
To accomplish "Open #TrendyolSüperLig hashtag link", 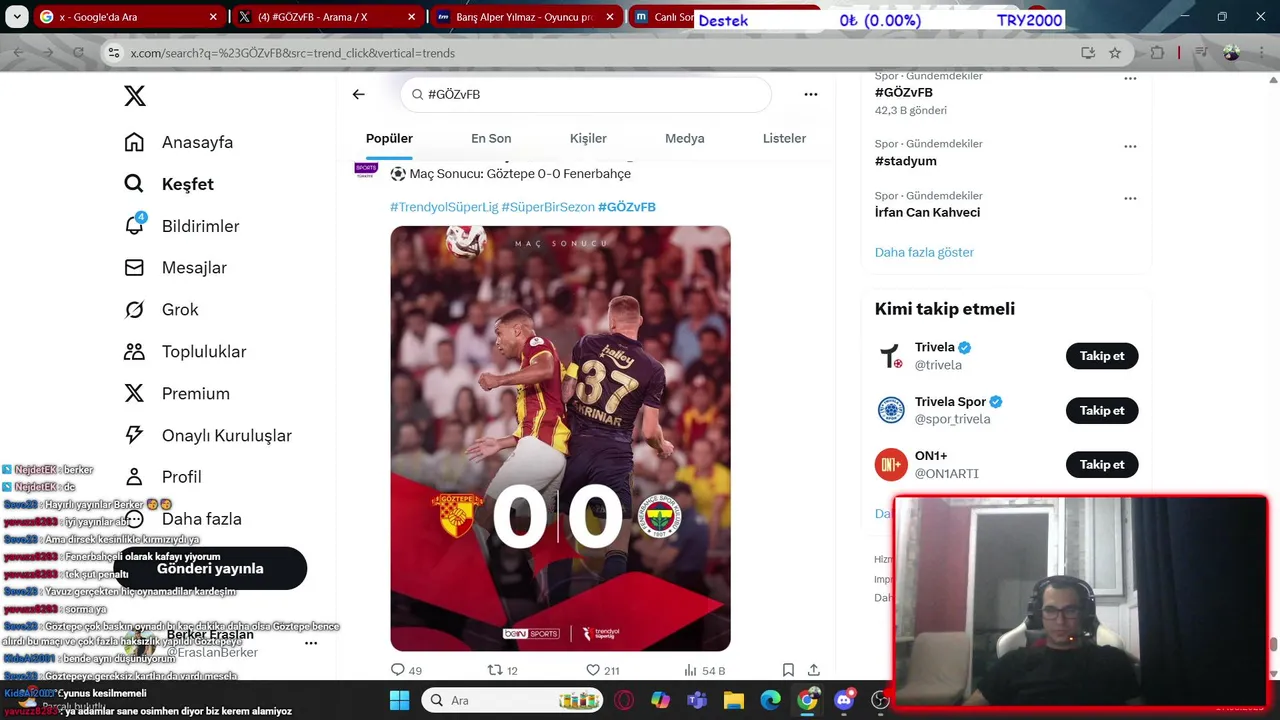I will tap(444, 207).
